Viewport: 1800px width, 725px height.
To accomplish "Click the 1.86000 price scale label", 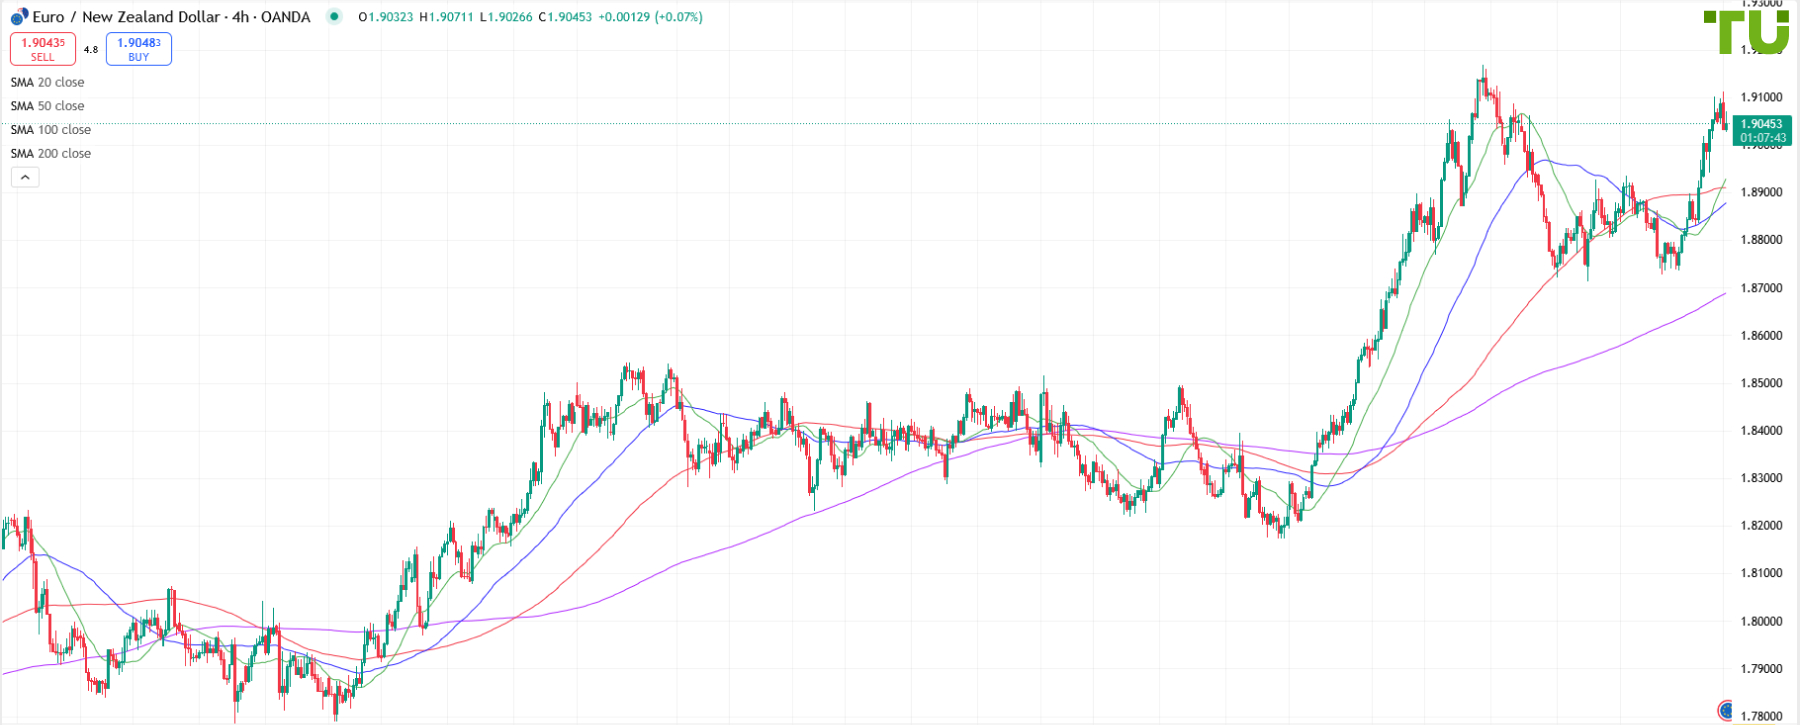I will (1762, 336).
